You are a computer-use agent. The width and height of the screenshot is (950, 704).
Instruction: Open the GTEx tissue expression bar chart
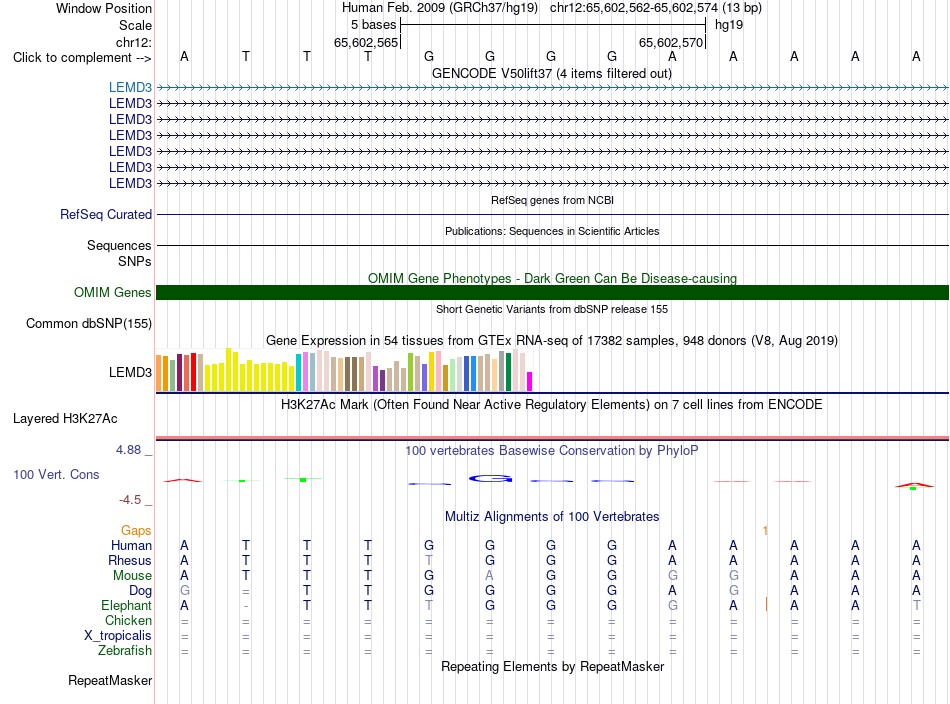pyautogui.click(x=344, y=370)
